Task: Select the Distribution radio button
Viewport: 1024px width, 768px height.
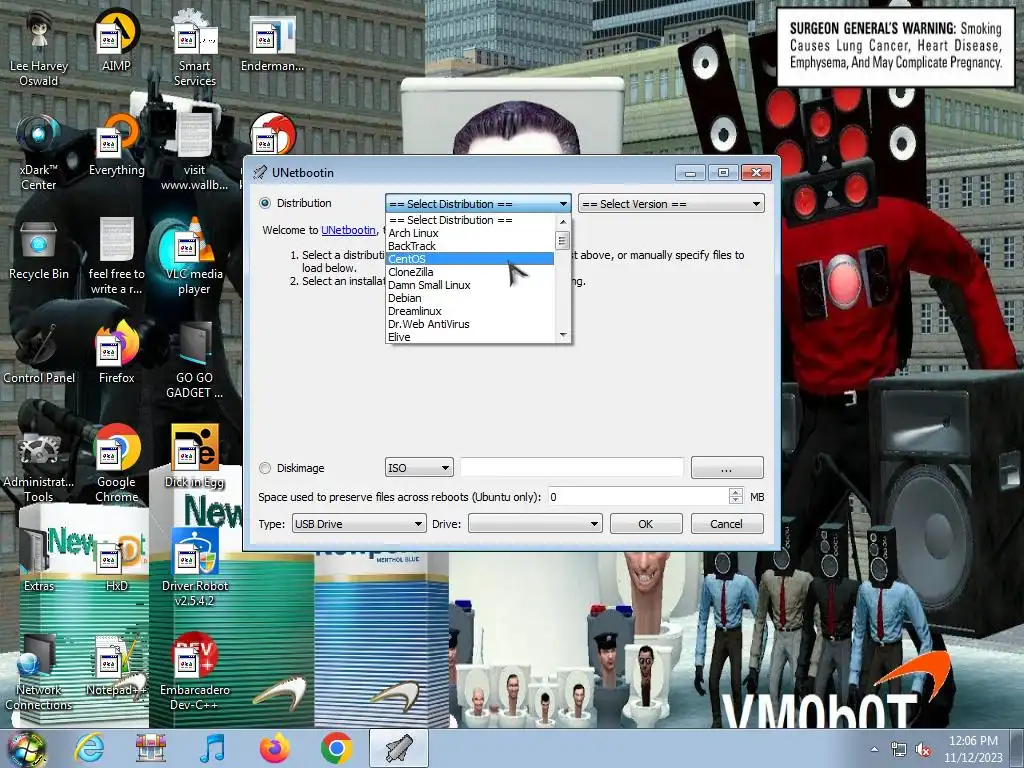Action: (x=265, y=203)
